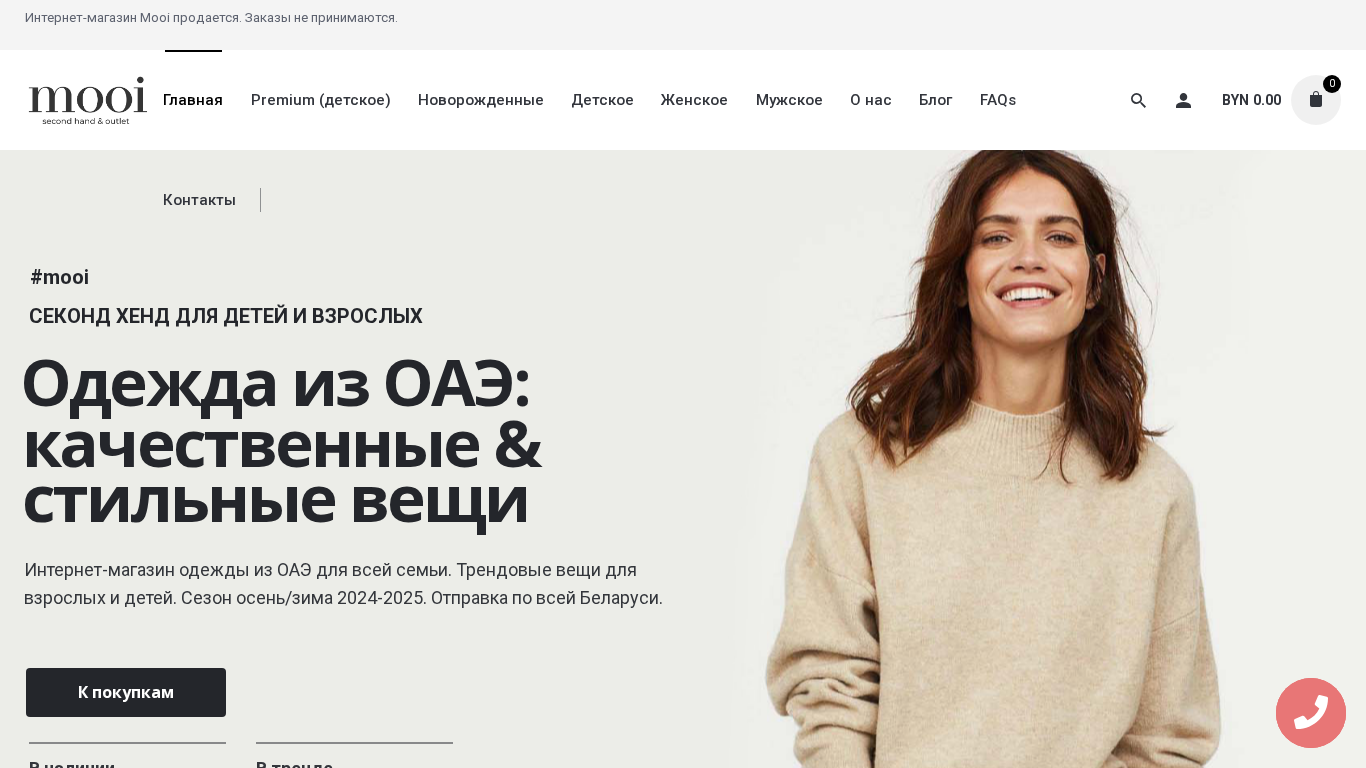Go to Новорожденные category
Screen dimensions: 1366x768
tap(481, 100)
